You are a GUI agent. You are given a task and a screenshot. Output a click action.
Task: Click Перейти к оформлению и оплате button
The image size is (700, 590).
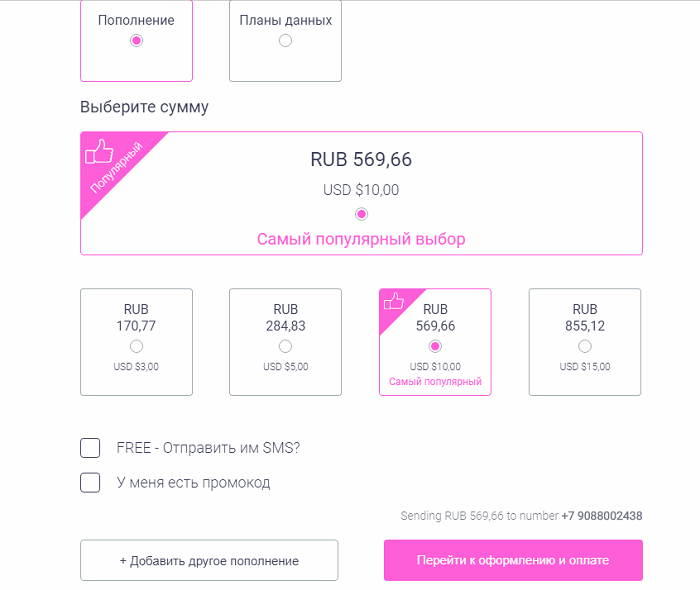513,561
